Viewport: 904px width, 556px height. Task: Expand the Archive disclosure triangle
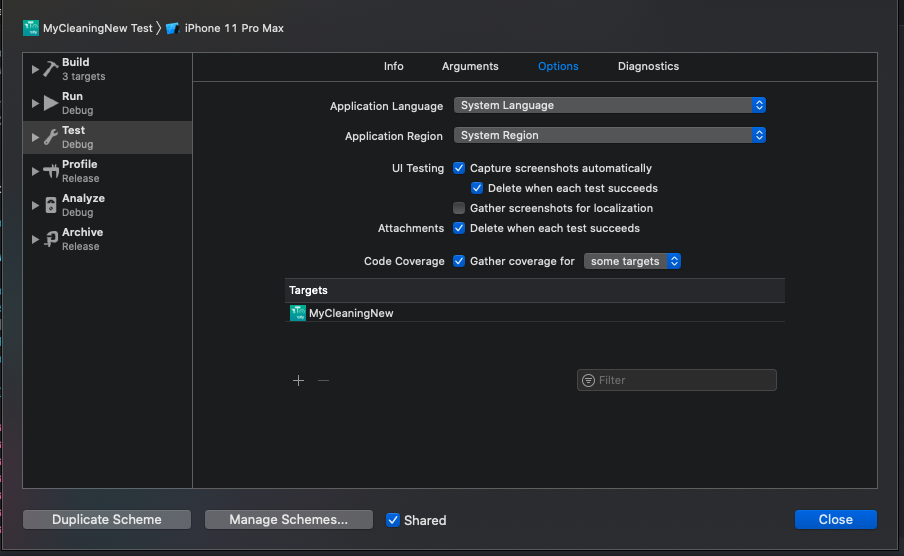35,239
